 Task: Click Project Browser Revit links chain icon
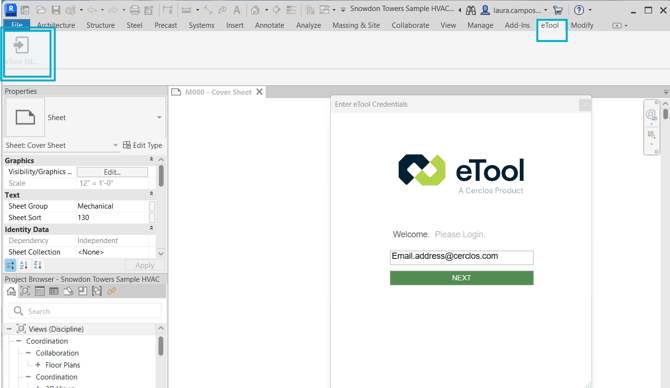tap(112, 291)
